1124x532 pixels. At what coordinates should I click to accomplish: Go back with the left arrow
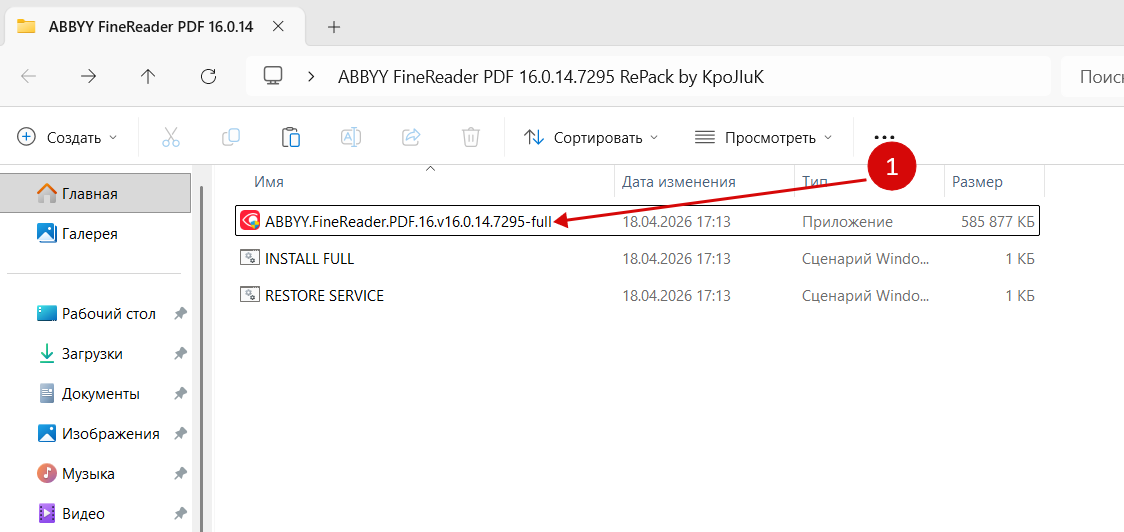(x=29, y=77)
